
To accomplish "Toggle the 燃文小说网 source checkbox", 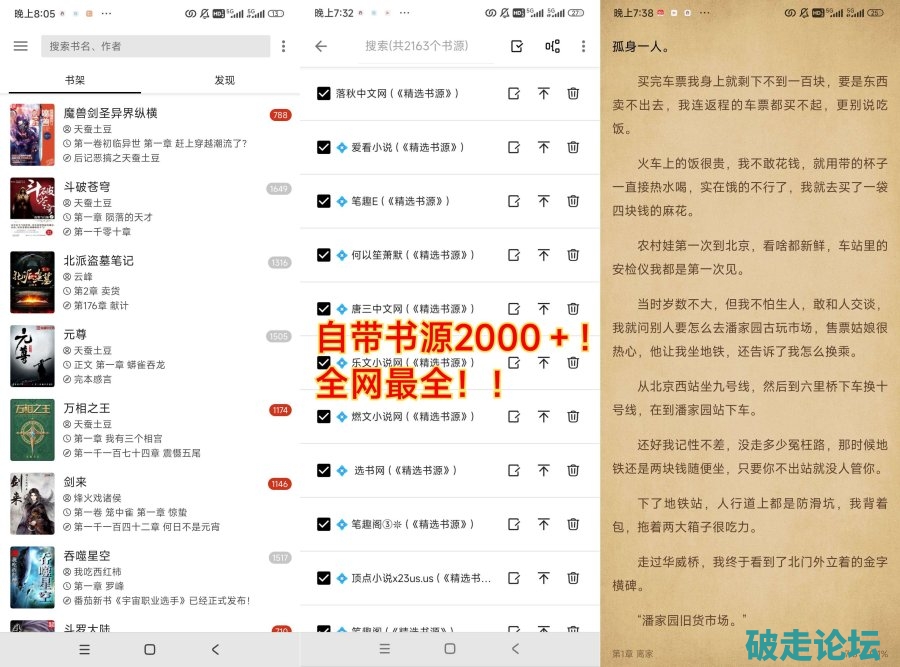I will coord(323,416).
